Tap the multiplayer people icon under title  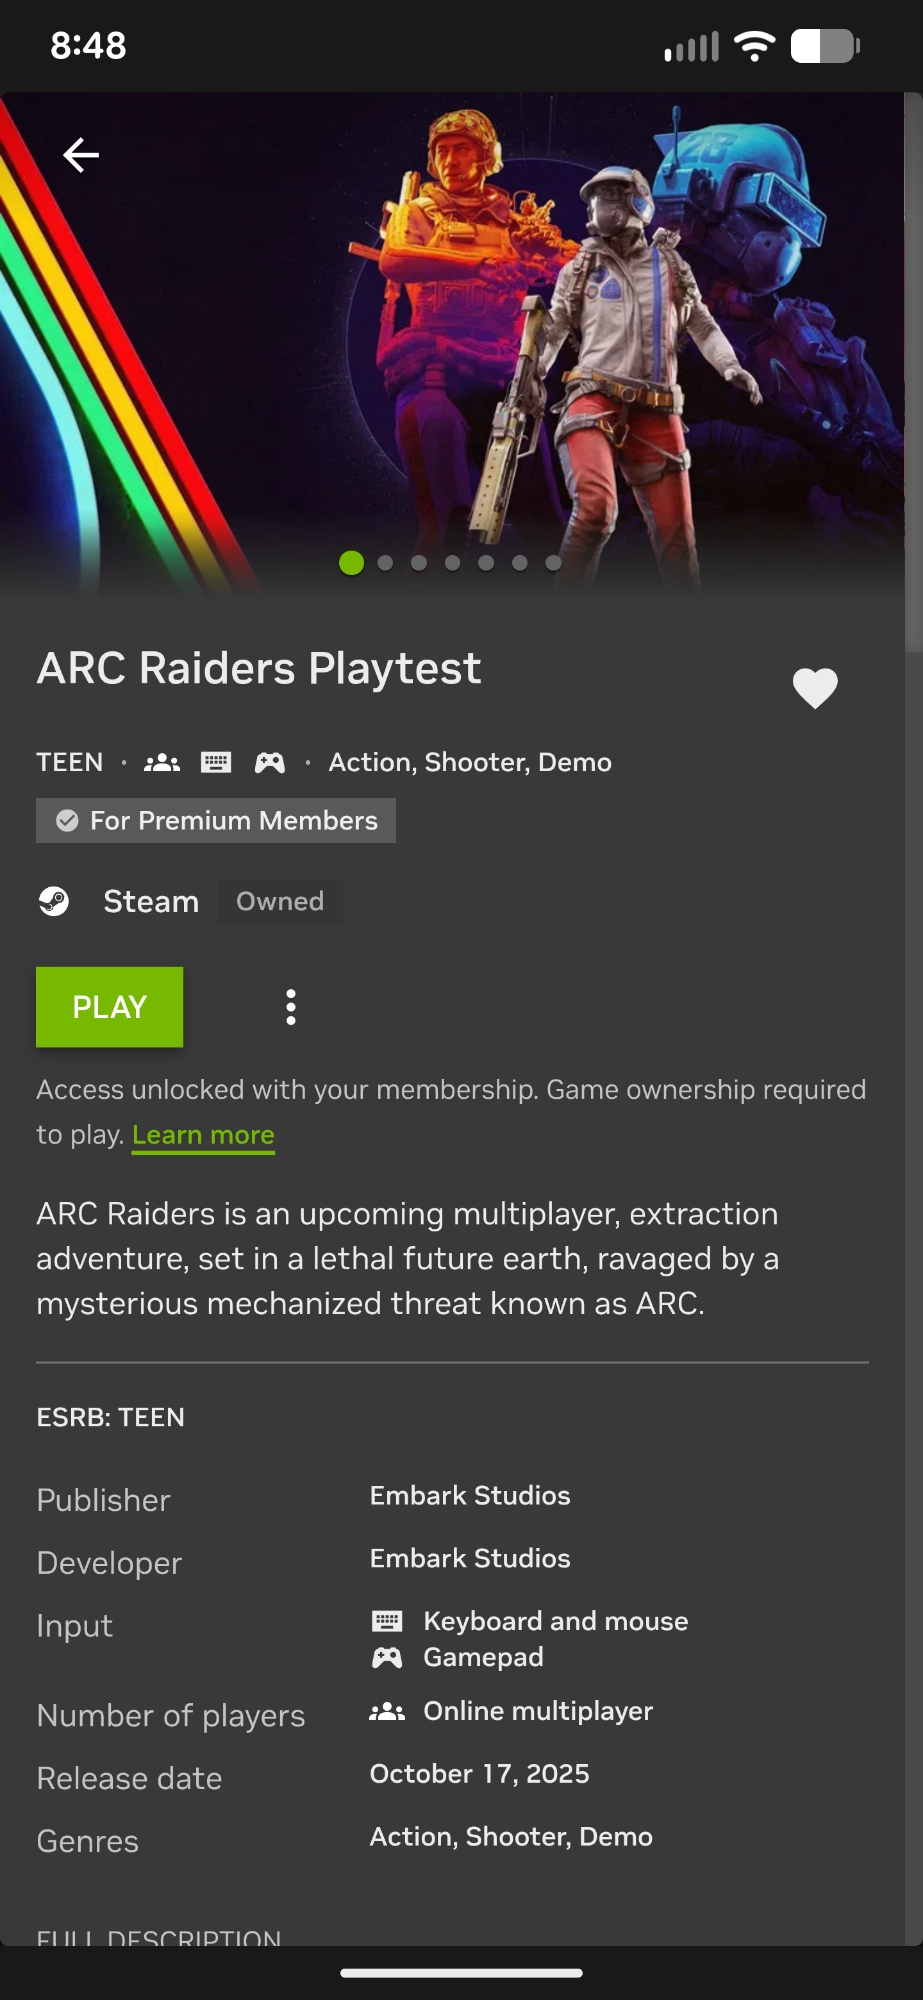(162, 763)
